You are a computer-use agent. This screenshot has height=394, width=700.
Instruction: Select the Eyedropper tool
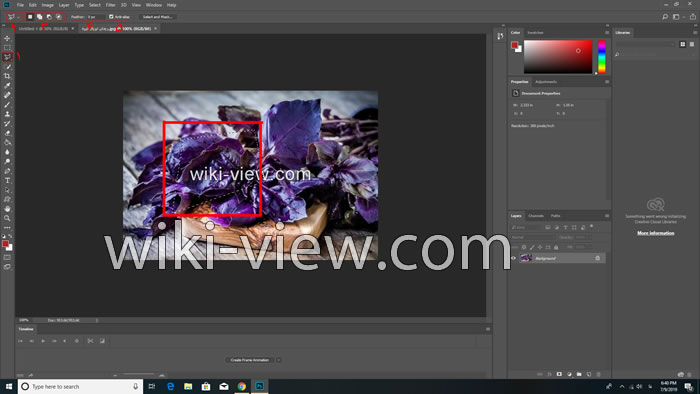(7, 86)
